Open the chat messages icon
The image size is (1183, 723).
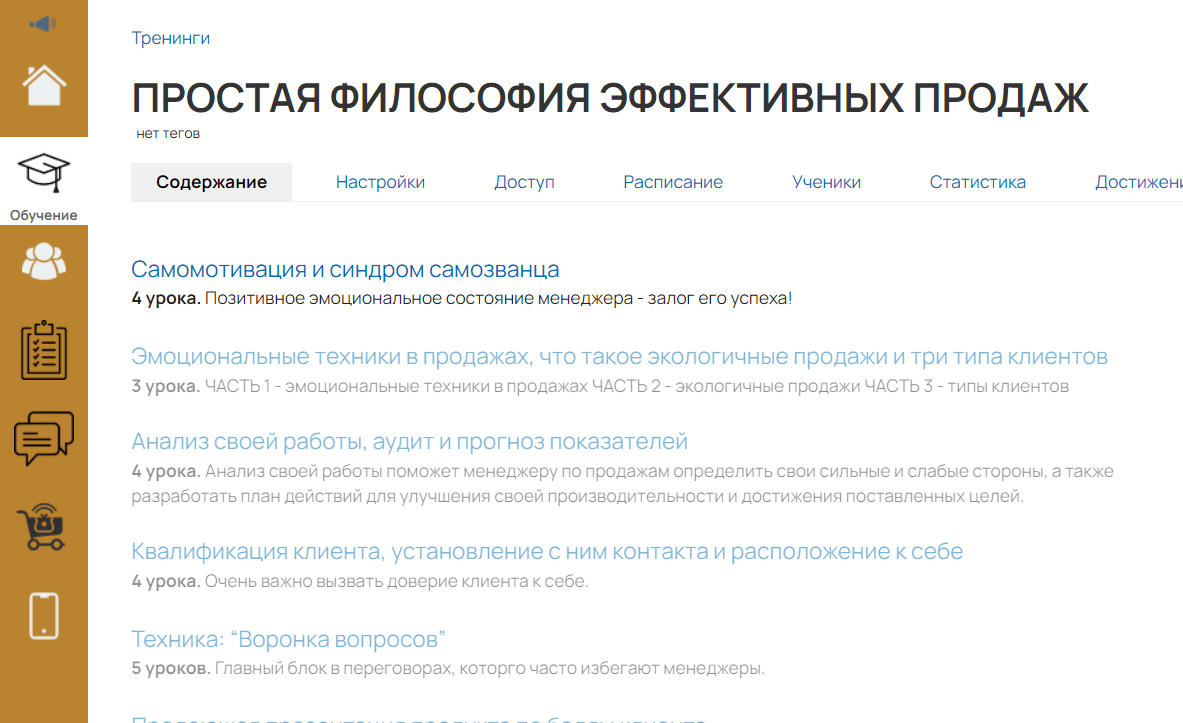coord(44,438)
